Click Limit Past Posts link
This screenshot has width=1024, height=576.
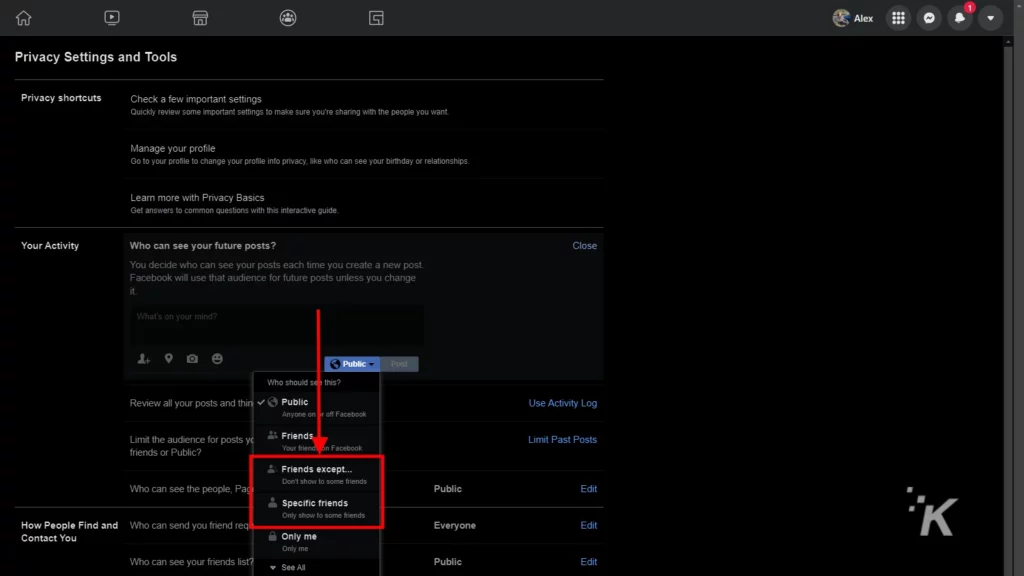[562, 440]
